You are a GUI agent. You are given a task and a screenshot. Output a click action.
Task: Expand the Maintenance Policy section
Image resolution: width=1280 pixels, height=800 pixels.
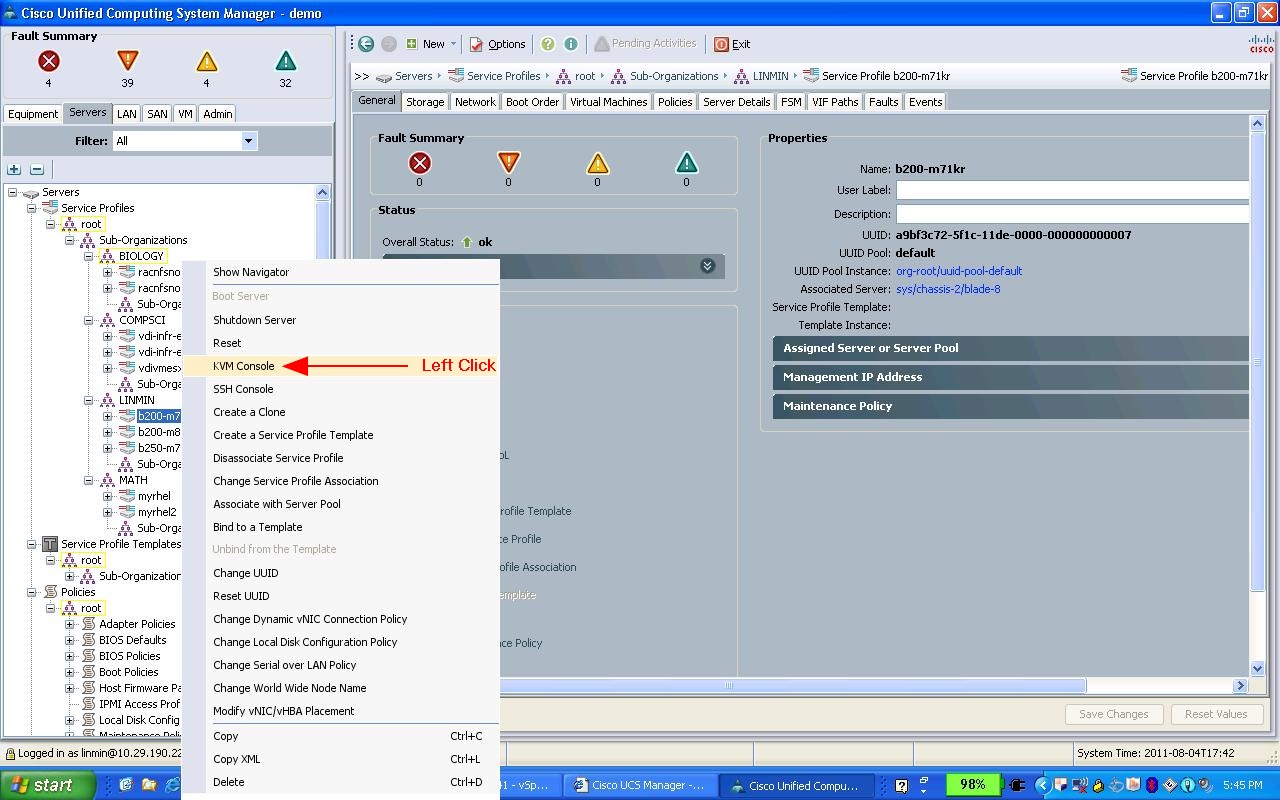[x=1010, y=406]
